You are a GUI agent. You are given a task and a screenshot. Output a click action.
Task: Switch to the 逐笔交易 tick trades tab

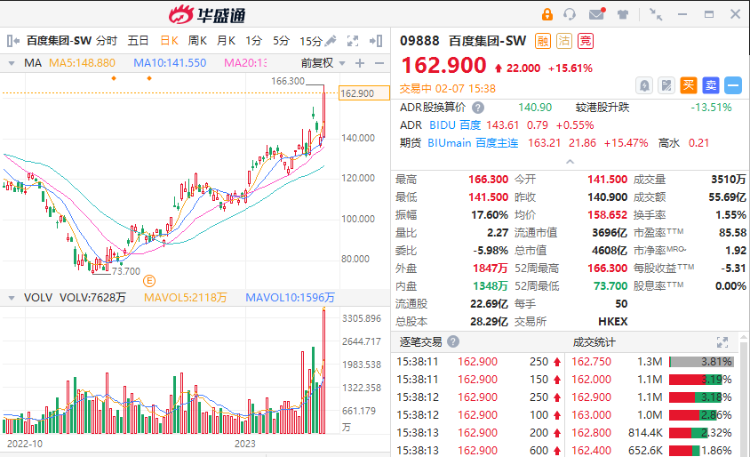[420, 342]
